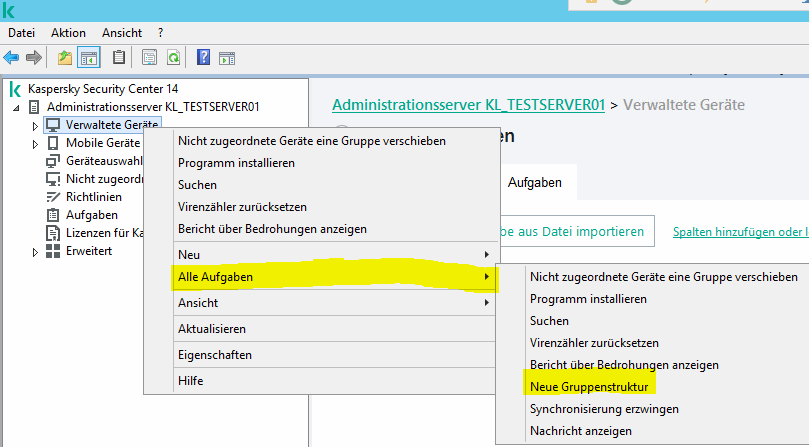The image size is (809, 447).
Task: Select the Richtlinien tree item
Action: 94,197
